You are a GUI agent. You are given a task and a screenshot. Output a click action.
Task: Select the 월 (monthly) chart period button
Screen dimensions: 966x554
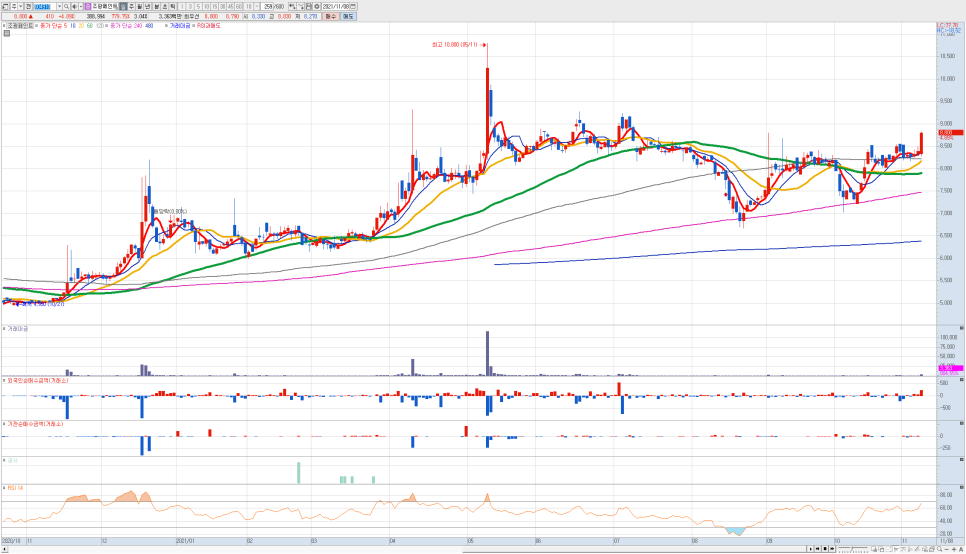click(139, 6)
